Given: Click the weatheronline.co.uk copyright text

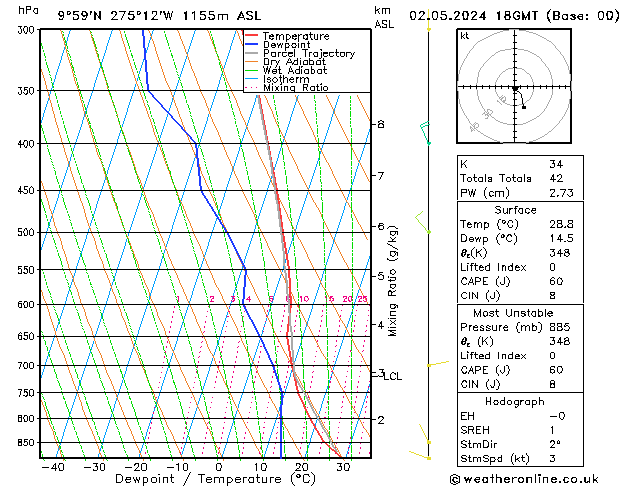Looking at the screenshot, I should tap(524, 479).
